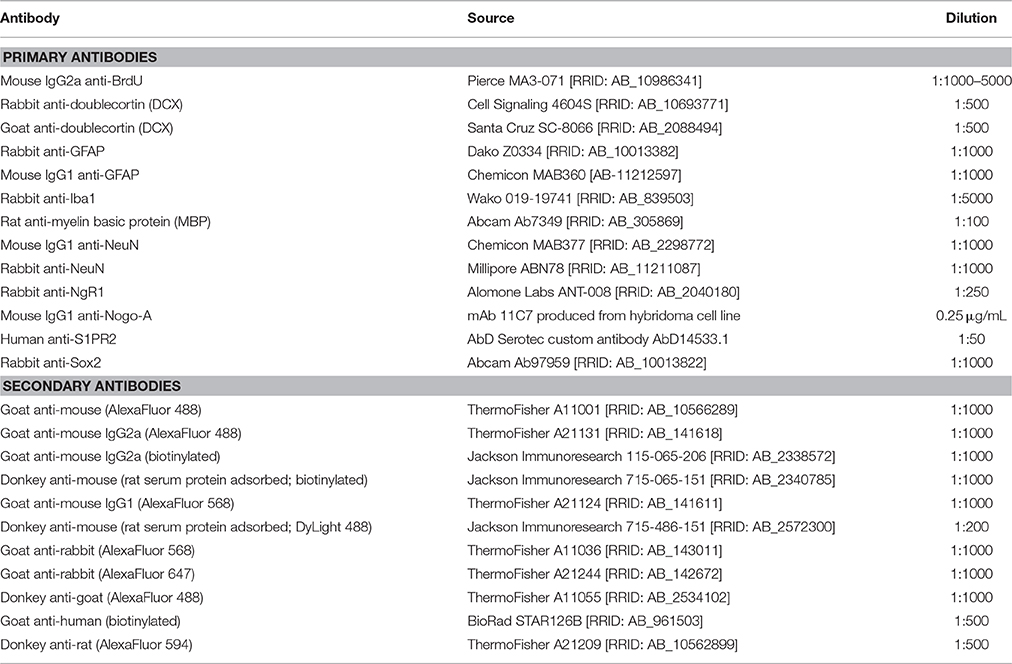Select Goat anti-rabbit (AlexaFluor 647) cell

(x=97, y=574)
